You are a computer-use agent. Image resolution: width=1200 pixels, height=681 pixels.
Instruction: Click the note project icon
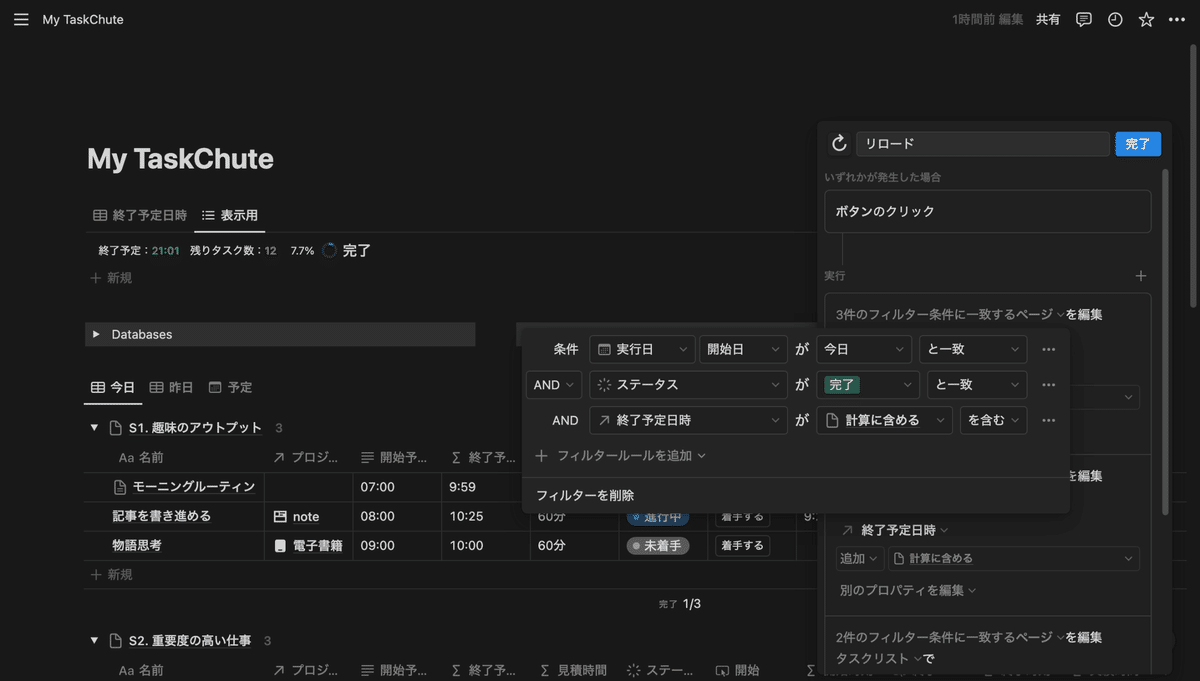tap(281, 517)
